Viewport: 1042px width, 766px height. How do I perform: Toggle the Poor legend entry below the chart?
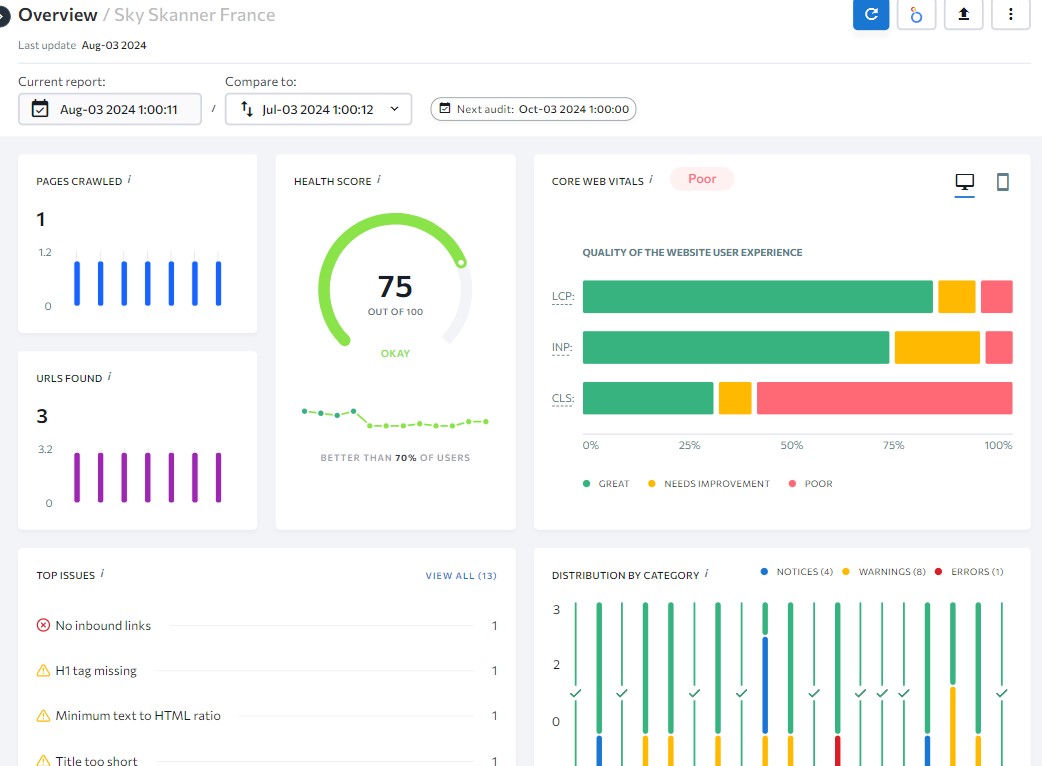click(x=811, y=484)
